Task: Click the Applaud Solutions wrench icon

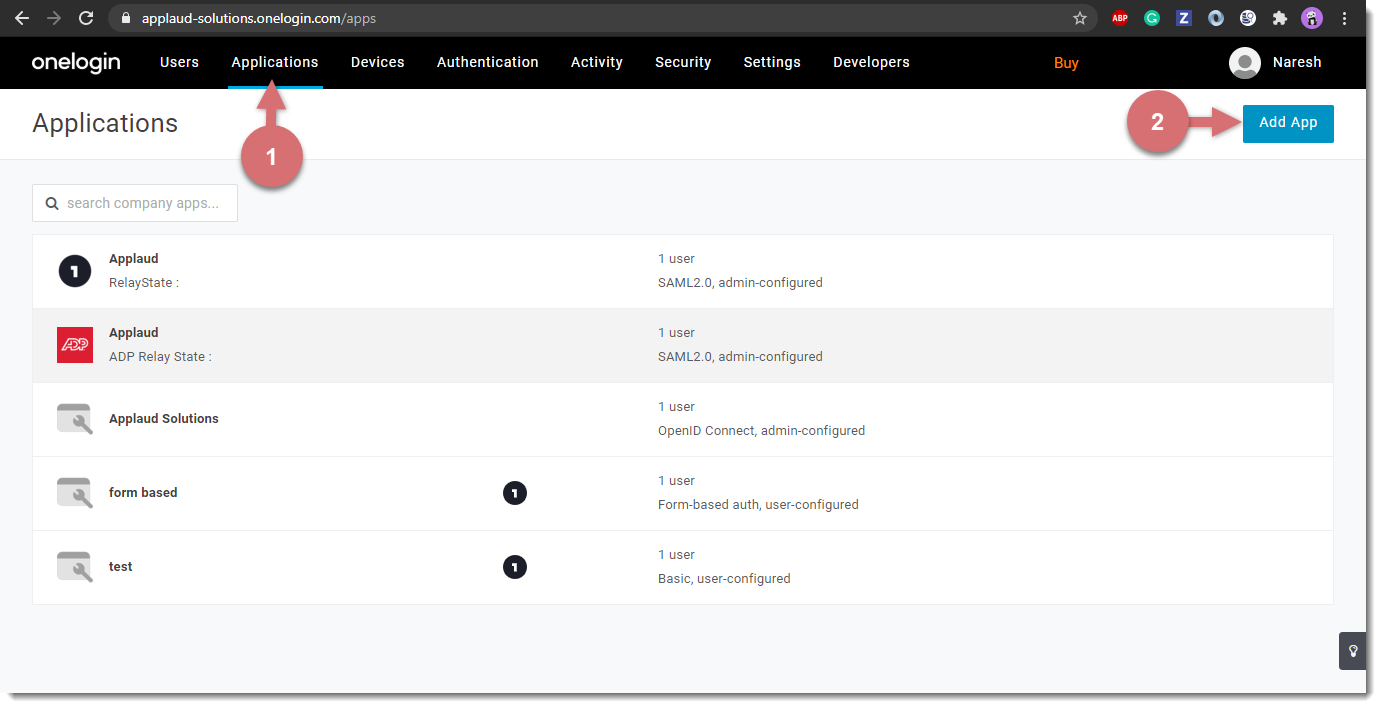Action: 75,419
